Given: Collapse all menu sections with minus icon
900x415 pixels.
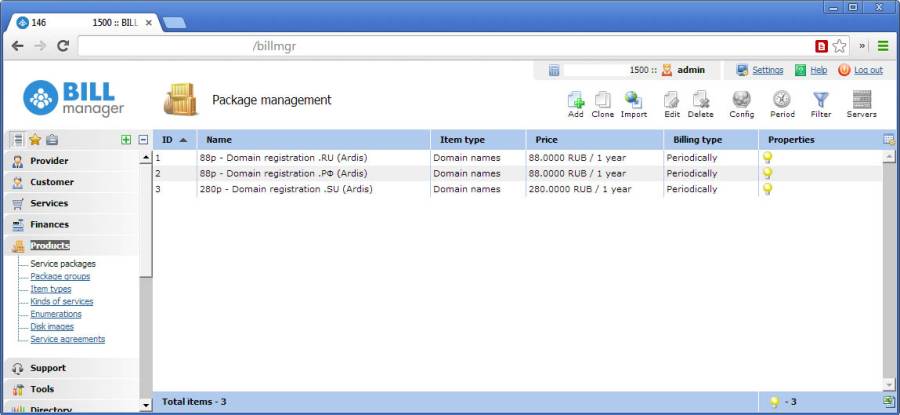Looking at the screenshot, I should 143,139.
